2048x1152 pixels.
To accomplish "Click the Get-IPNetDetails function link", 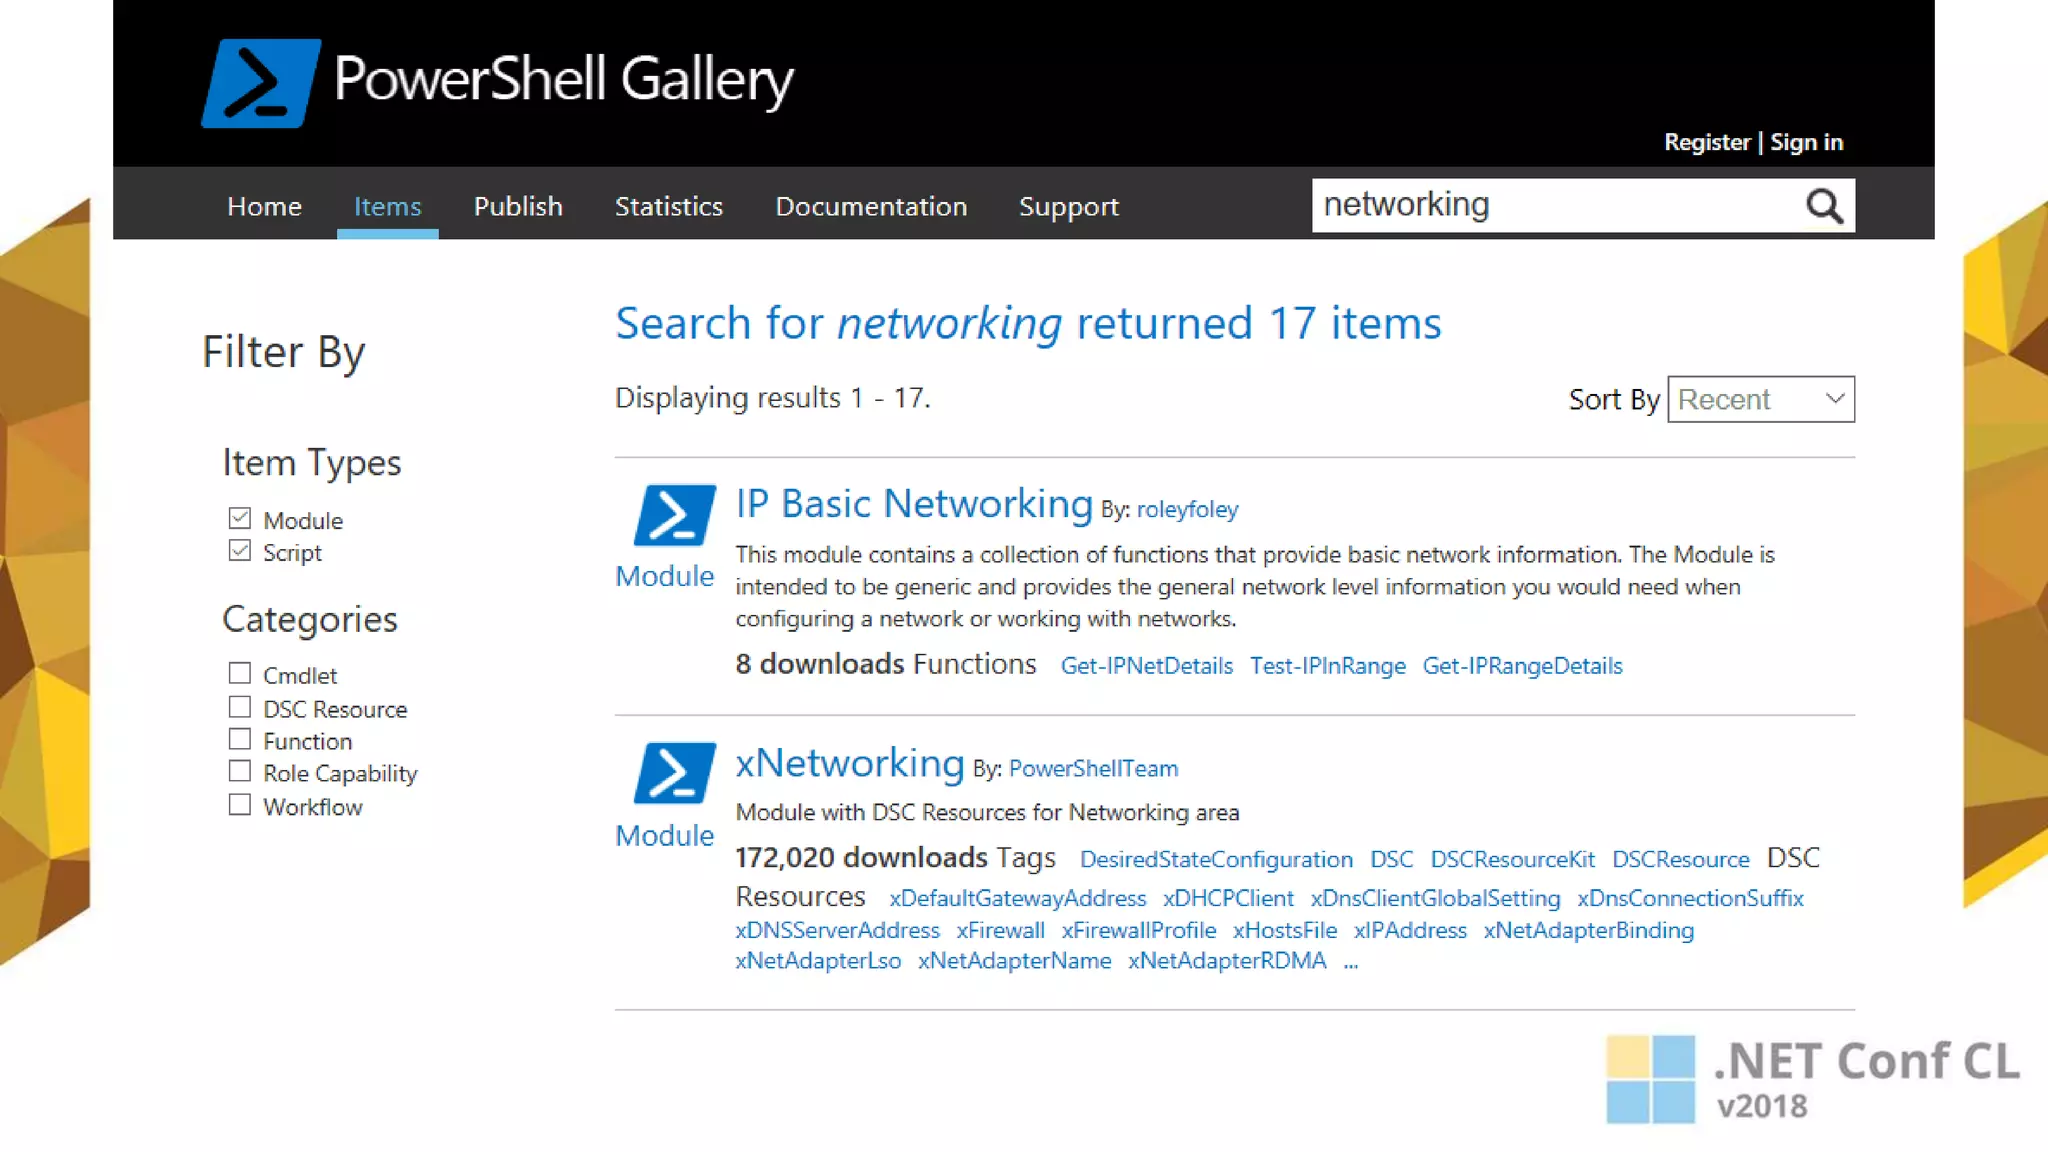I will click(x=1146, y=666).
